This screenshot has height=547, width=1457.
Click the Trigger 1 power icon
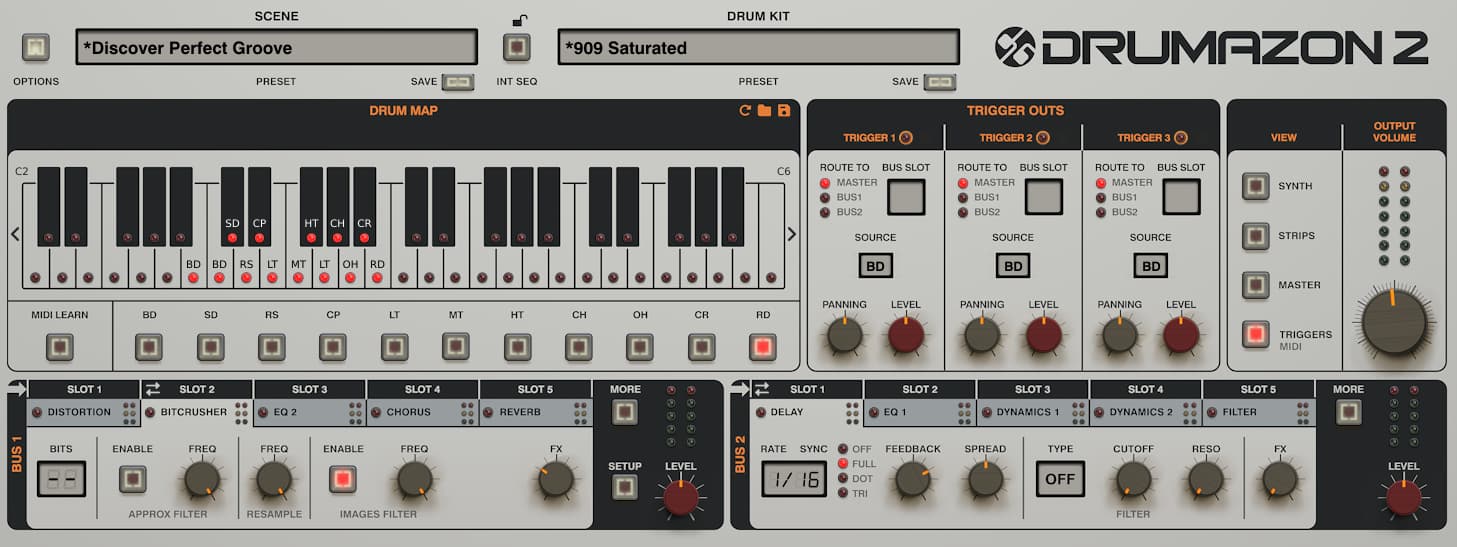point(906,138)
